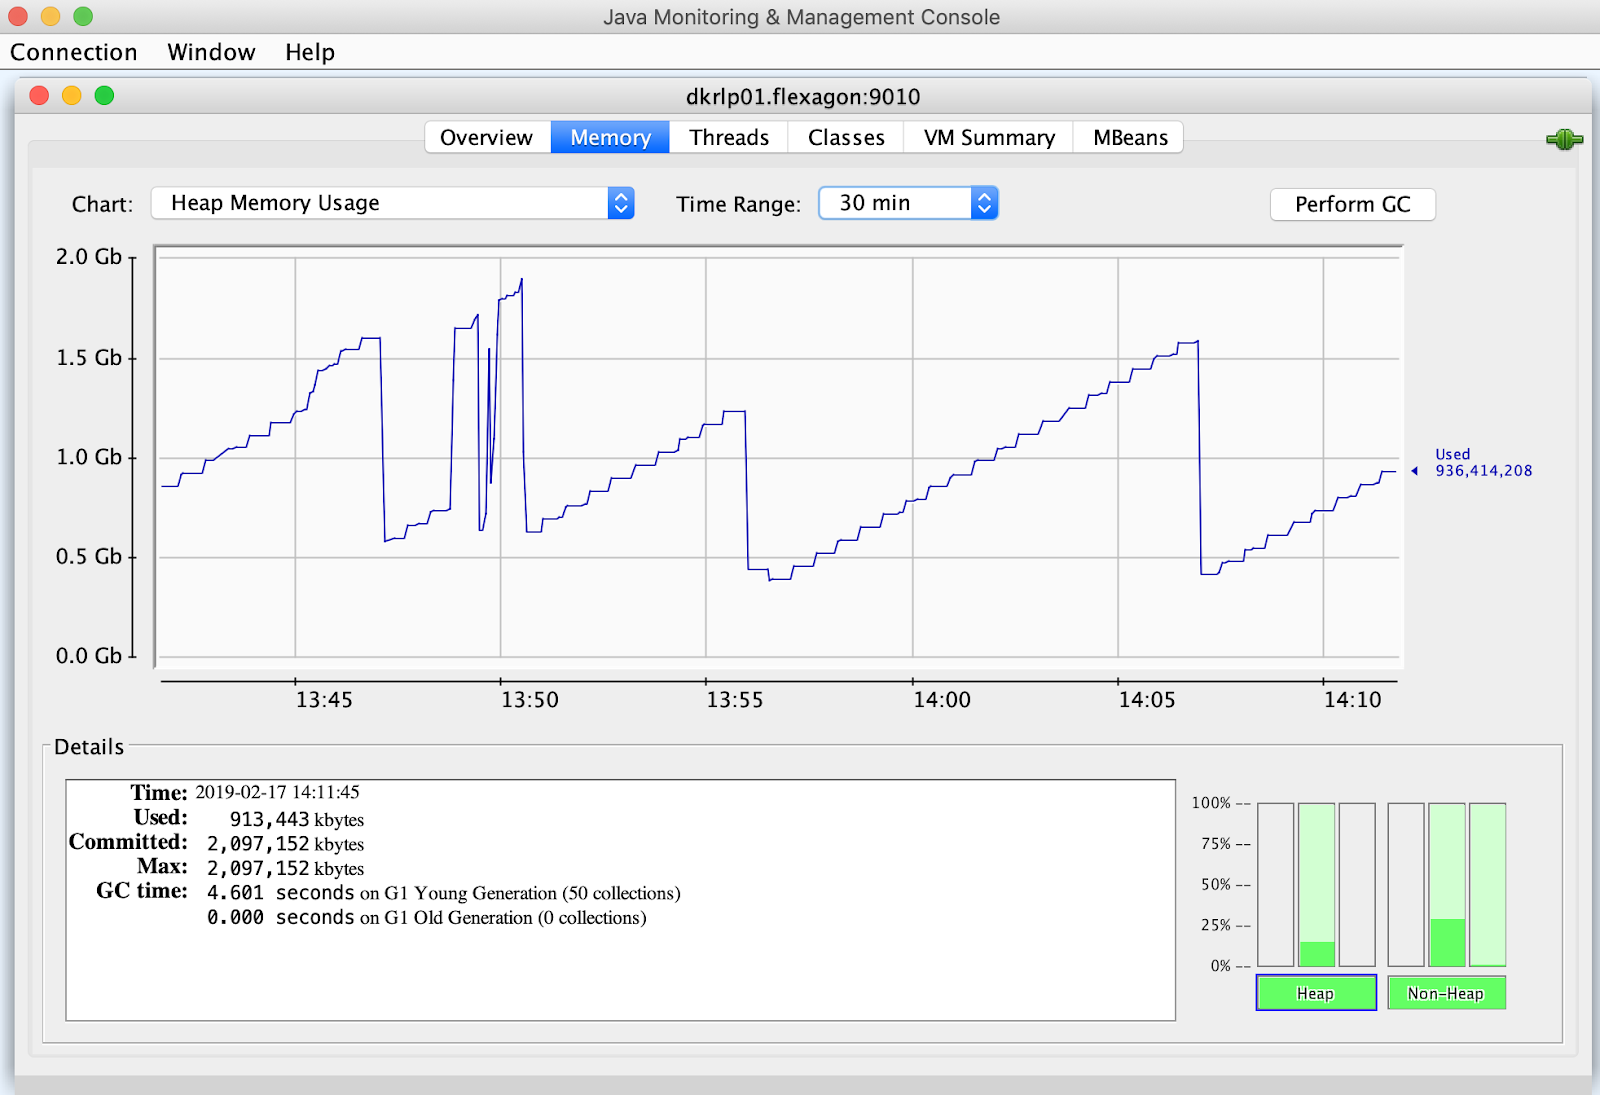Click the heap usage chart plot area
The image size is (1600, 1095).
coord(779,457)
